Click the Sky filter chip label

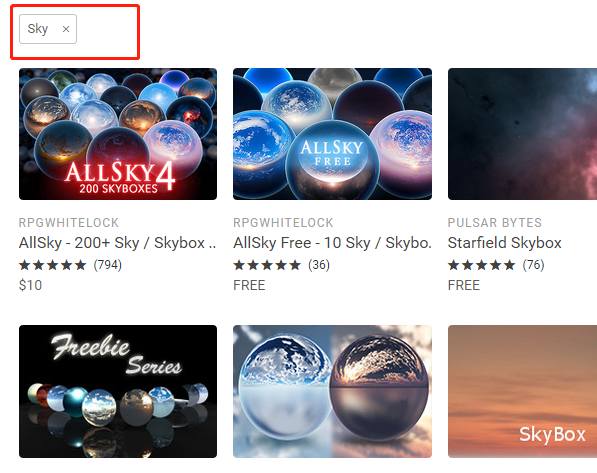(38, 29)
